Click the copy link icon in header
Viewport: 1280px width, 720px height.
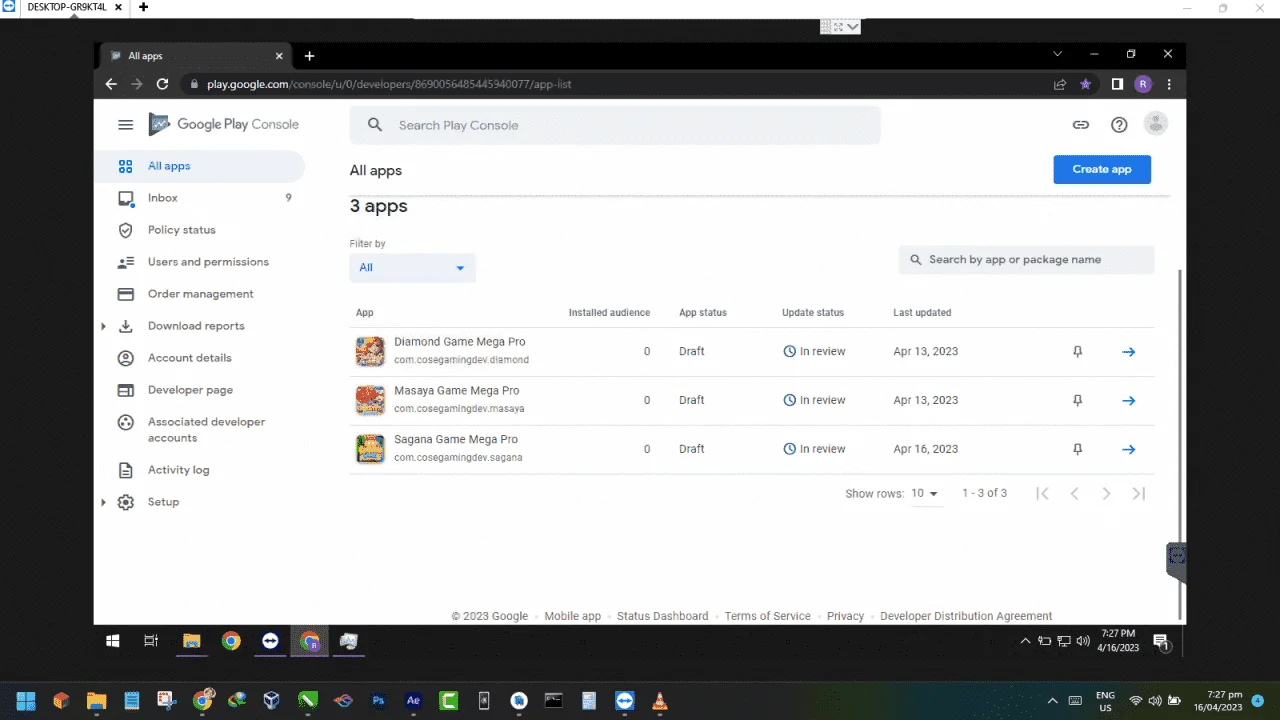(1081, 125)
